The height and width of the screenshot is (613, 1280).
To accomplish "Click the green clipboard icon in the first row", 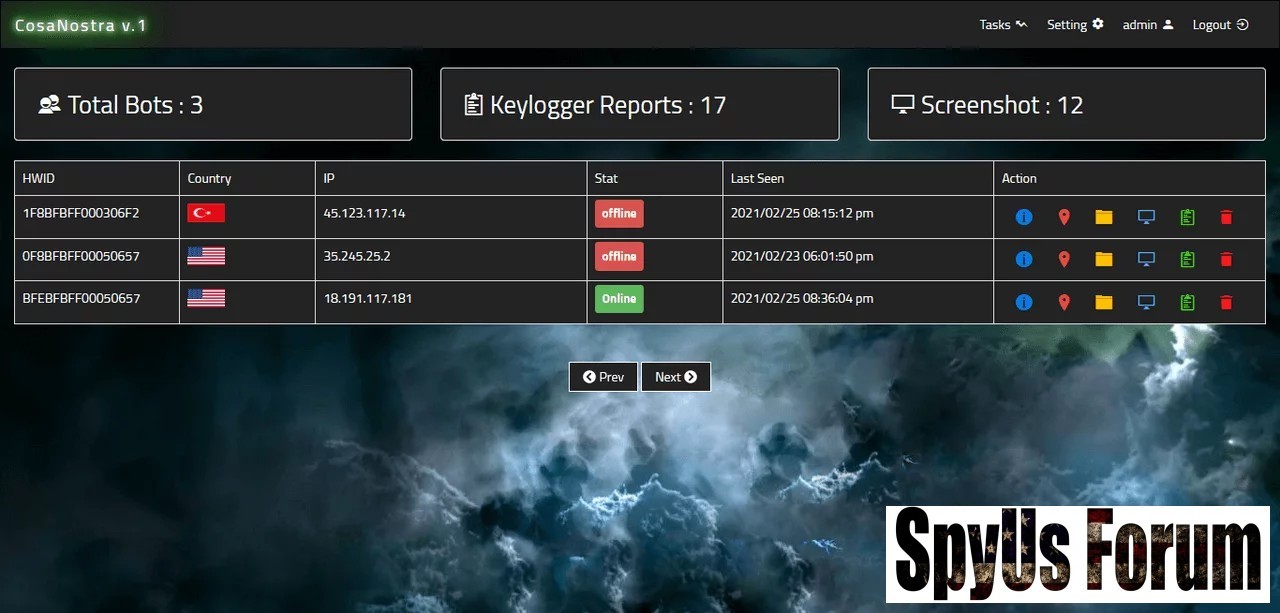I will (1187, 217).
